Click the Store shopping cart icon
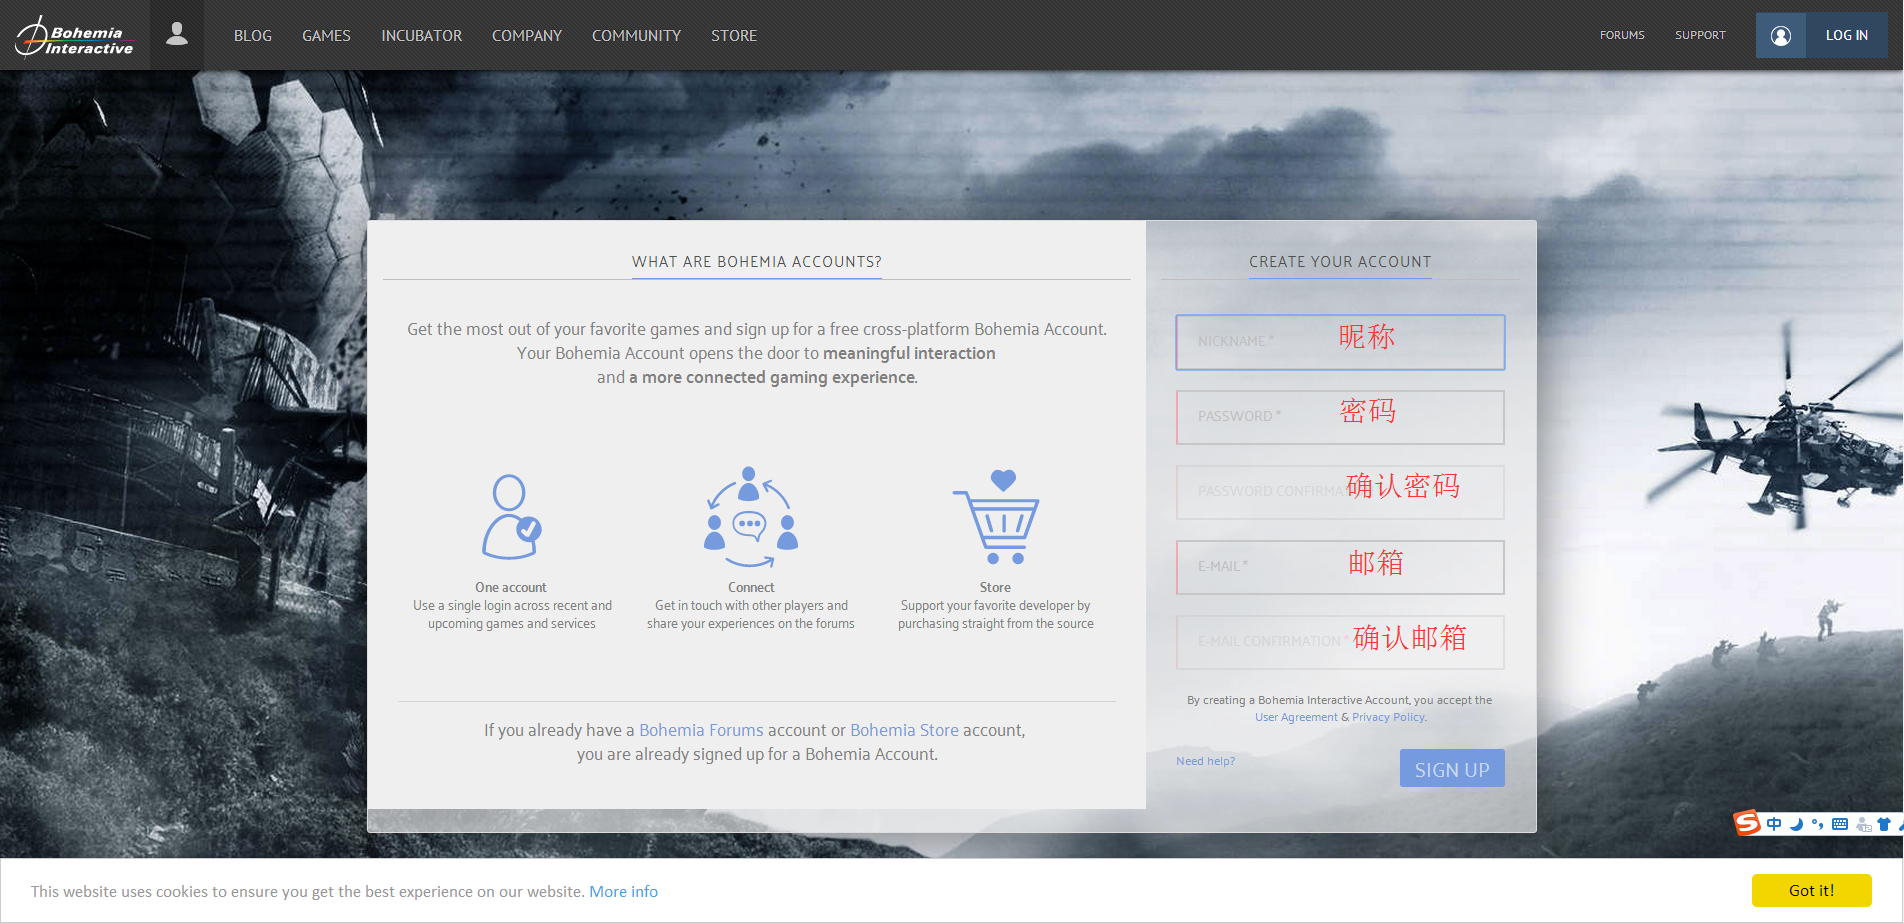1904x923 pixels. pyautogui.click(x=996, y=516)
